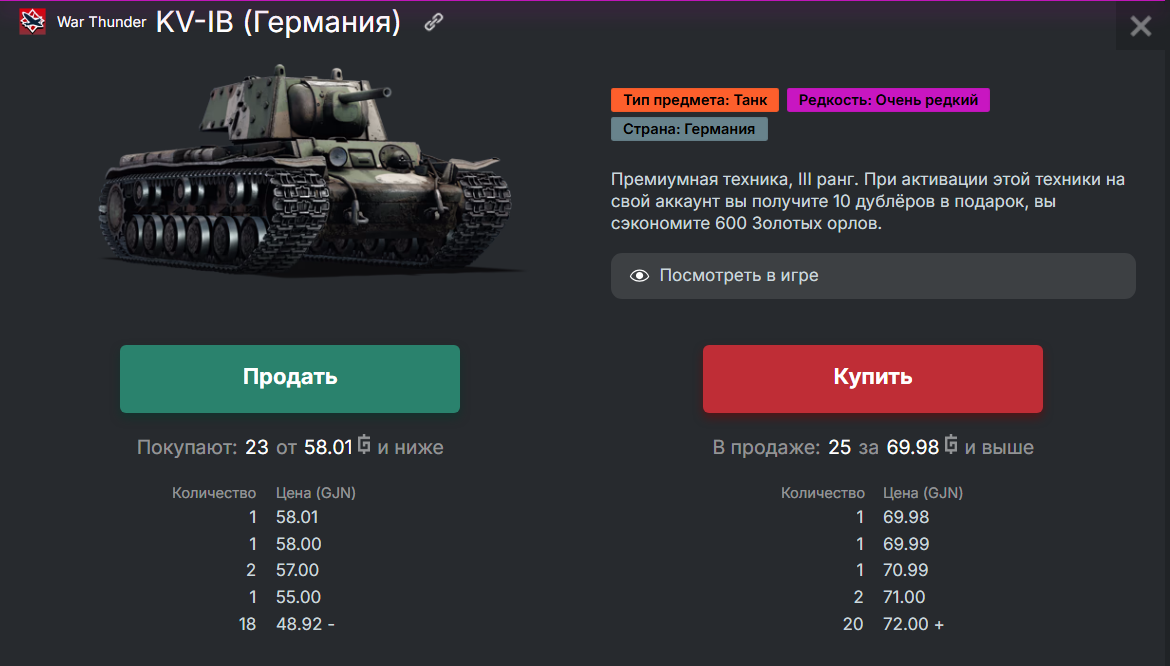Click the War Thunder logo icon
Viewport: 1170px width, 666px height.
[x=32, y=22]
